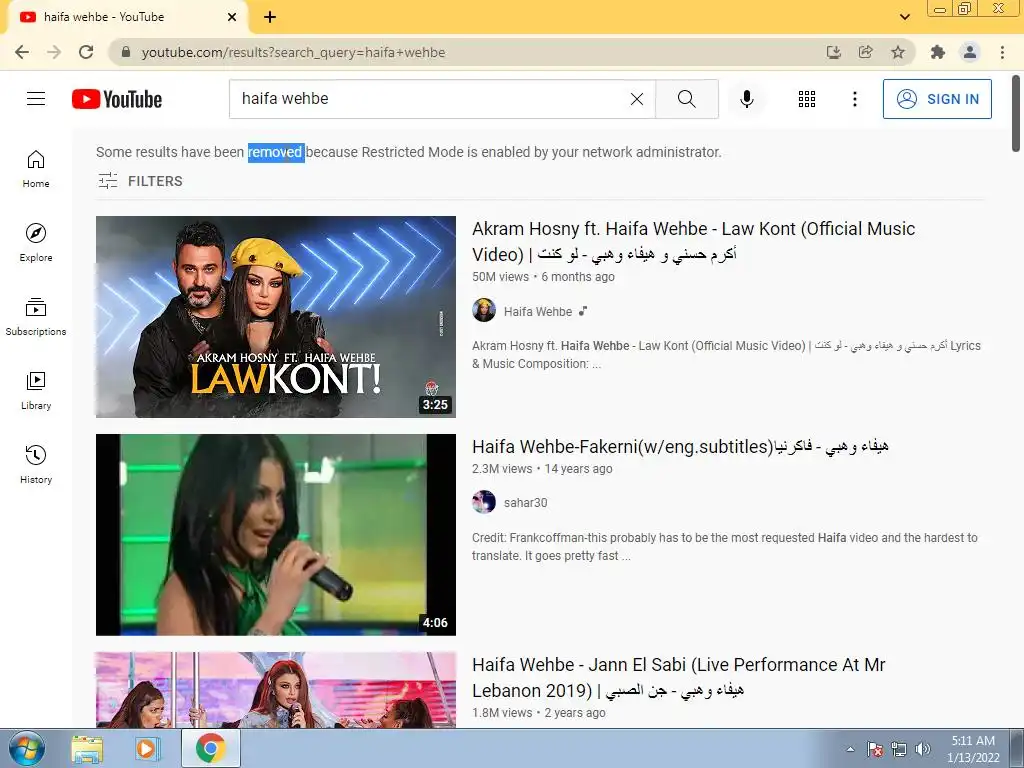The height and width of the screenshot is (768, 1024).
Task: Open the Chrome extensions puzzle icon
Action: click(x=938, y=52)
